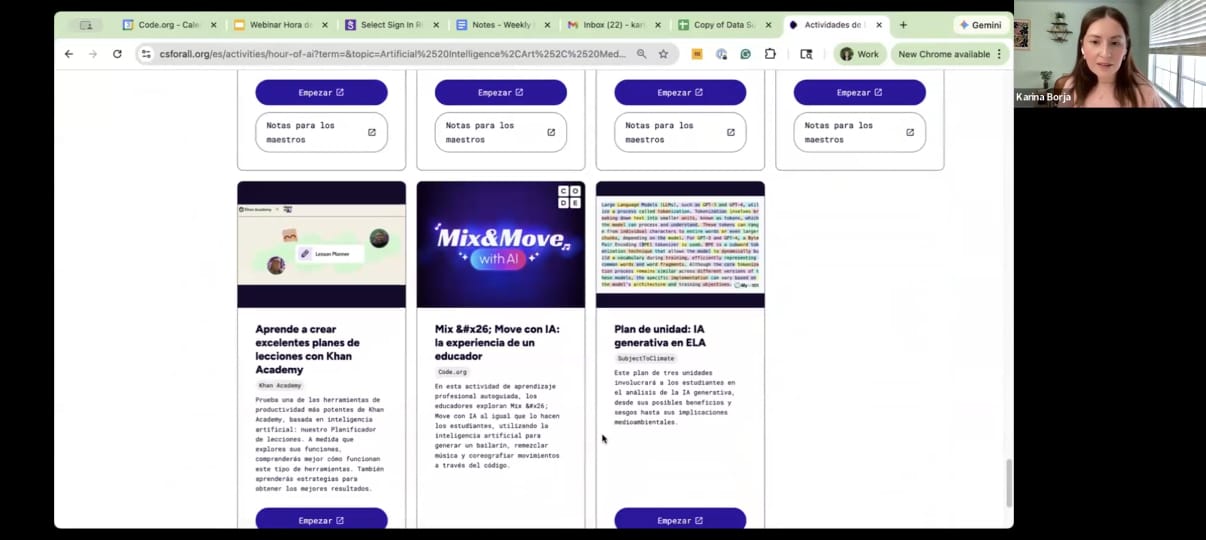Click Empezar under the Khan Academy card
1206x540 pixels.
tap(321, 519)
